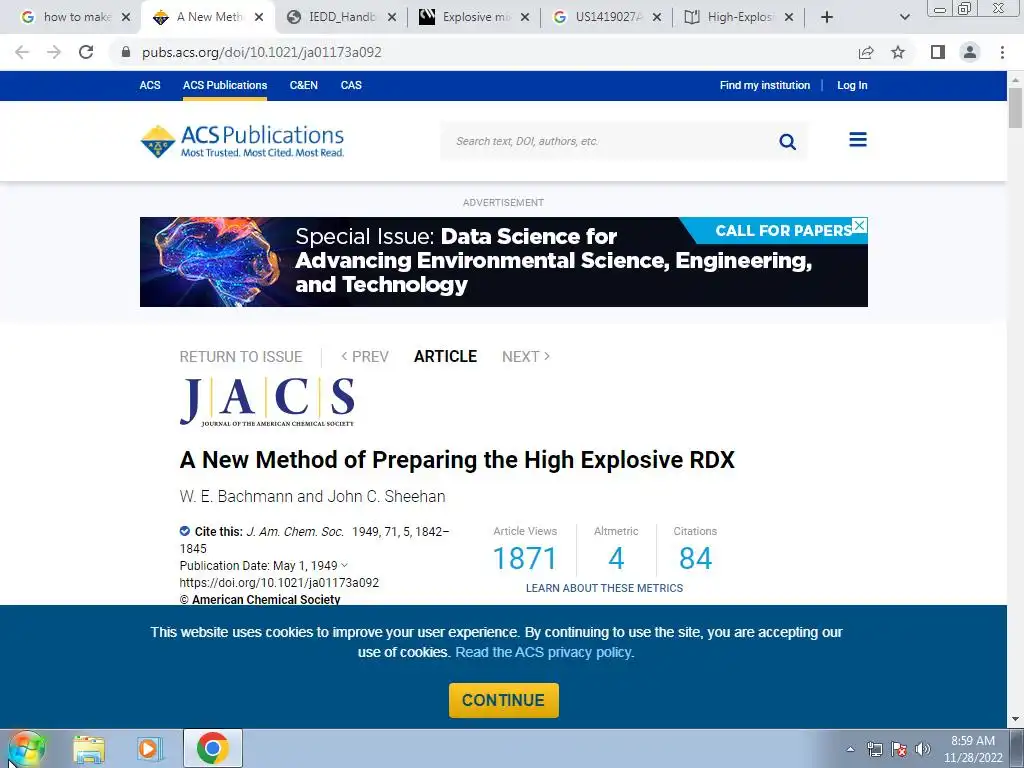Close the 'Explosive m' tab

click(x=525, y=17)
